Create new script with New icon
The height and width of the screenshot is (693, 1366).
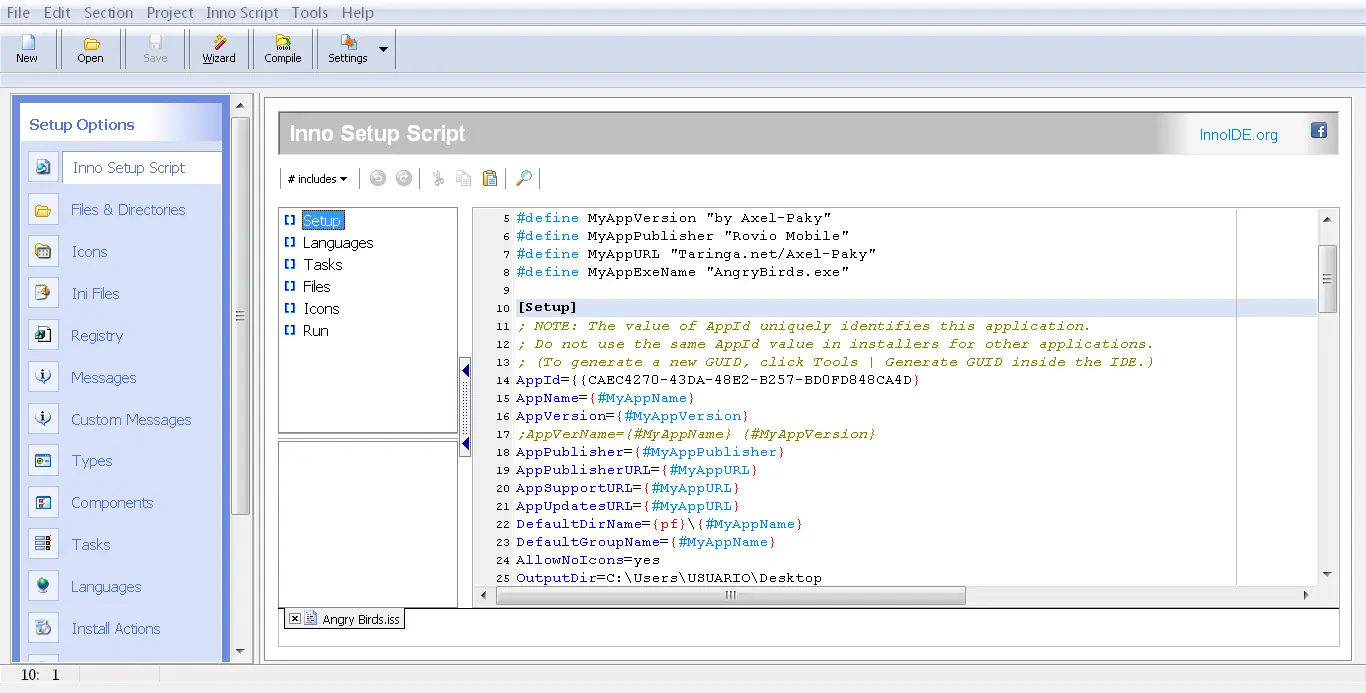[27, 49]
